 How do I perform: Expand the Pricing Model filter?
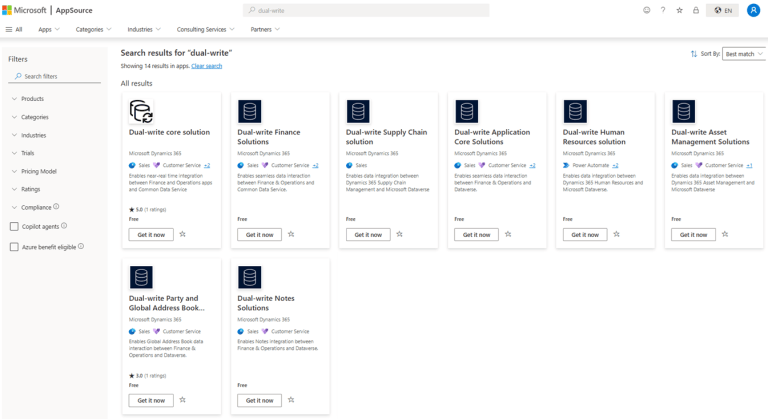point(33,171)
